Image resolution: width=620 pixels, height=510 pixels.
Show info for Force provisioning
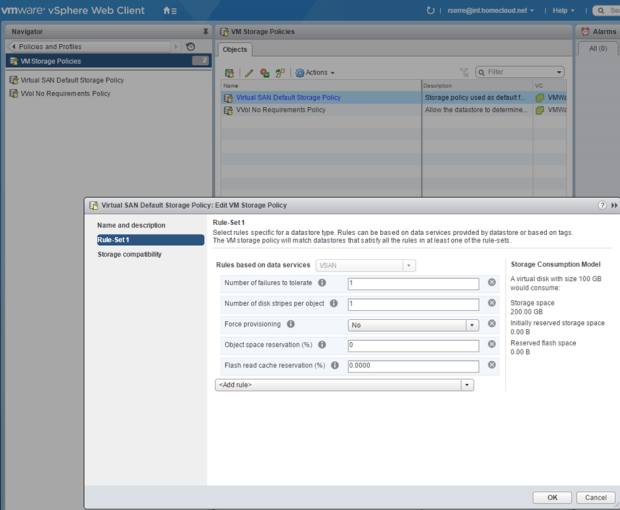tap(291, 324)
